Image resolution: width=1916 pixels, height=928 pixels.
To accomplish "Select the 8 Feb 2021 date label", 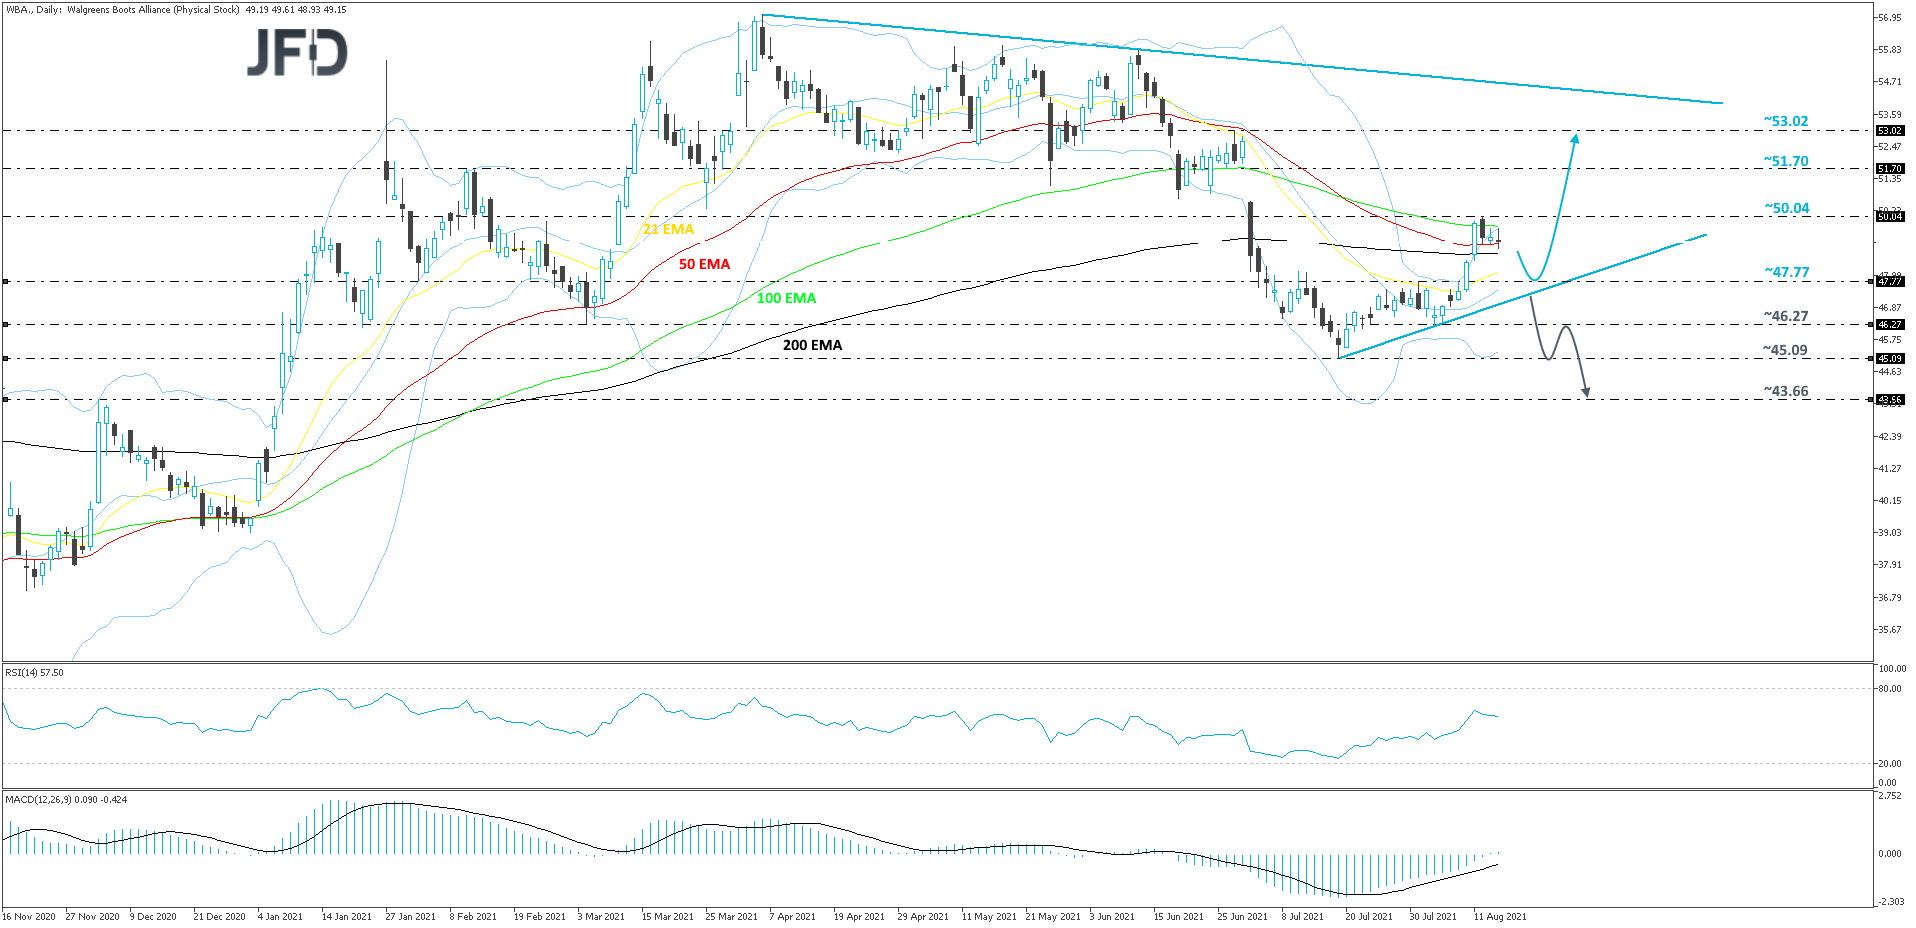I will [473, 917].
